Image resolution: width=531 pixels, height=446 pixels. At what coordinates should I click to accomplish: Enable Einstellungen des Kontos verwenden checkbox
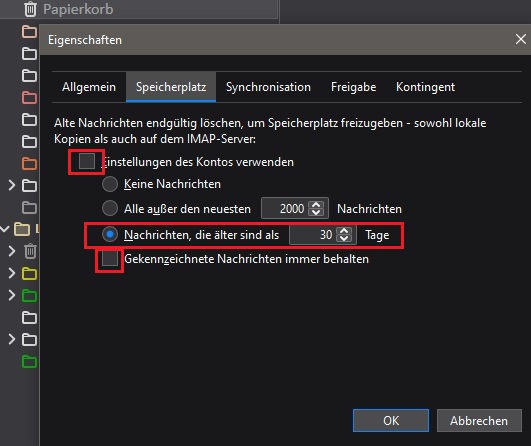click(x=87, y=161)
